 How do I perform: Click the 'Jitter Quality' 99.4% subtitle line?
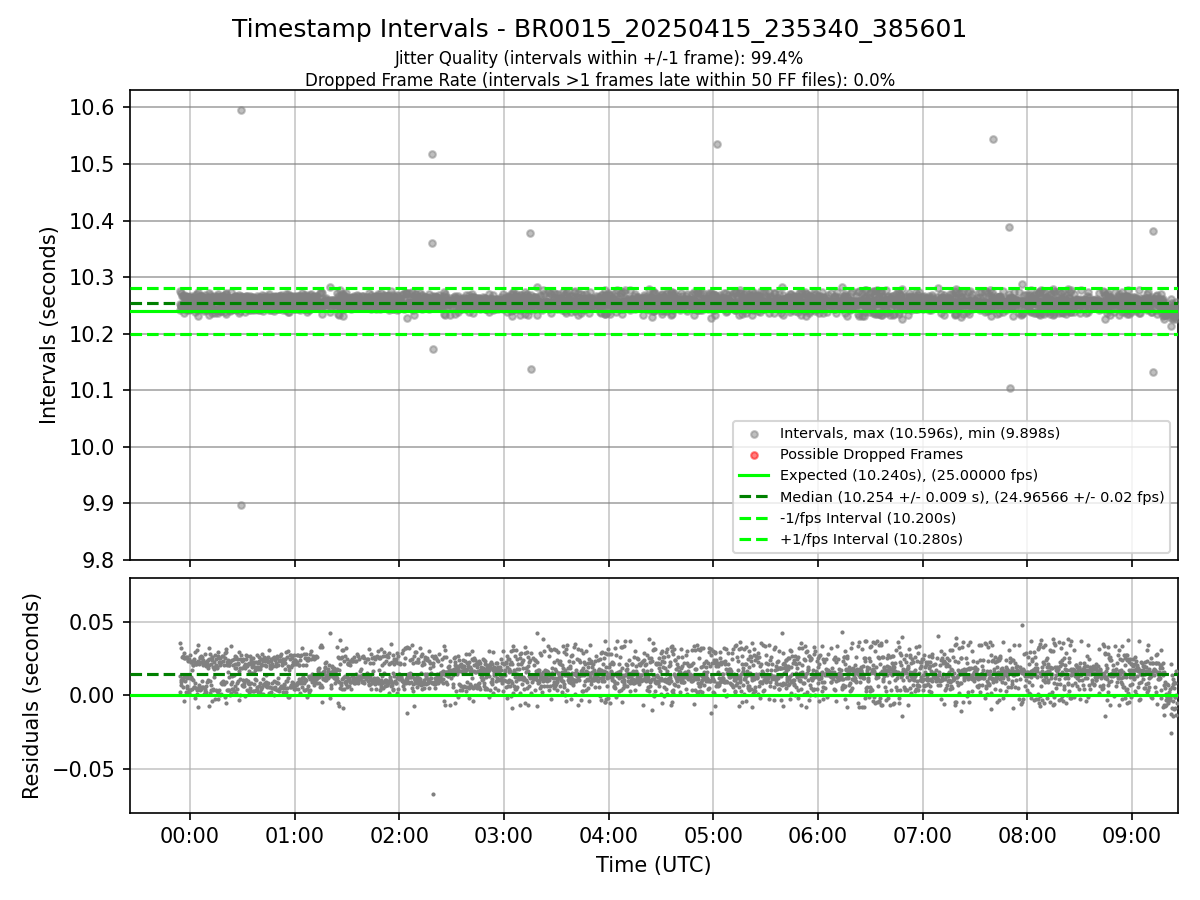599,58
